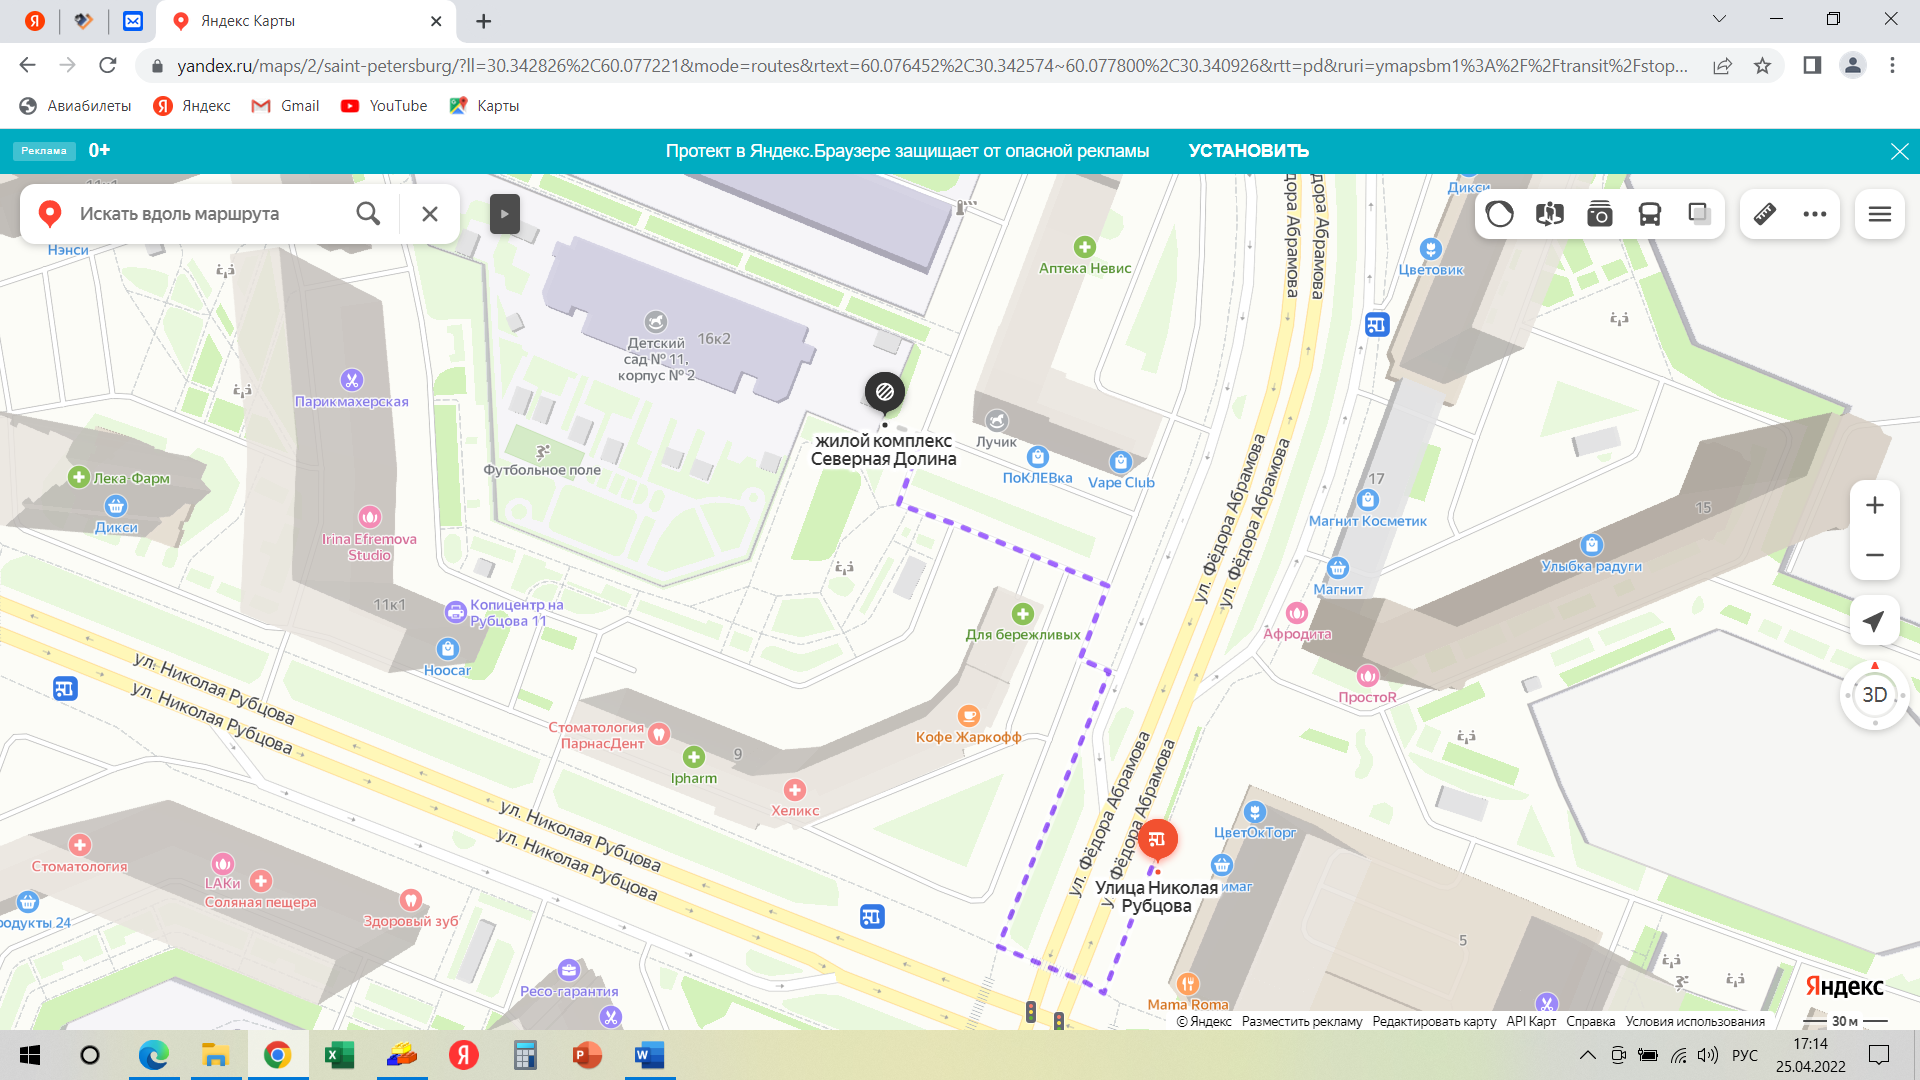Click the bus stop icon near Цветовик
The image size is (1920, 1080).
(x=1377, y=324)
